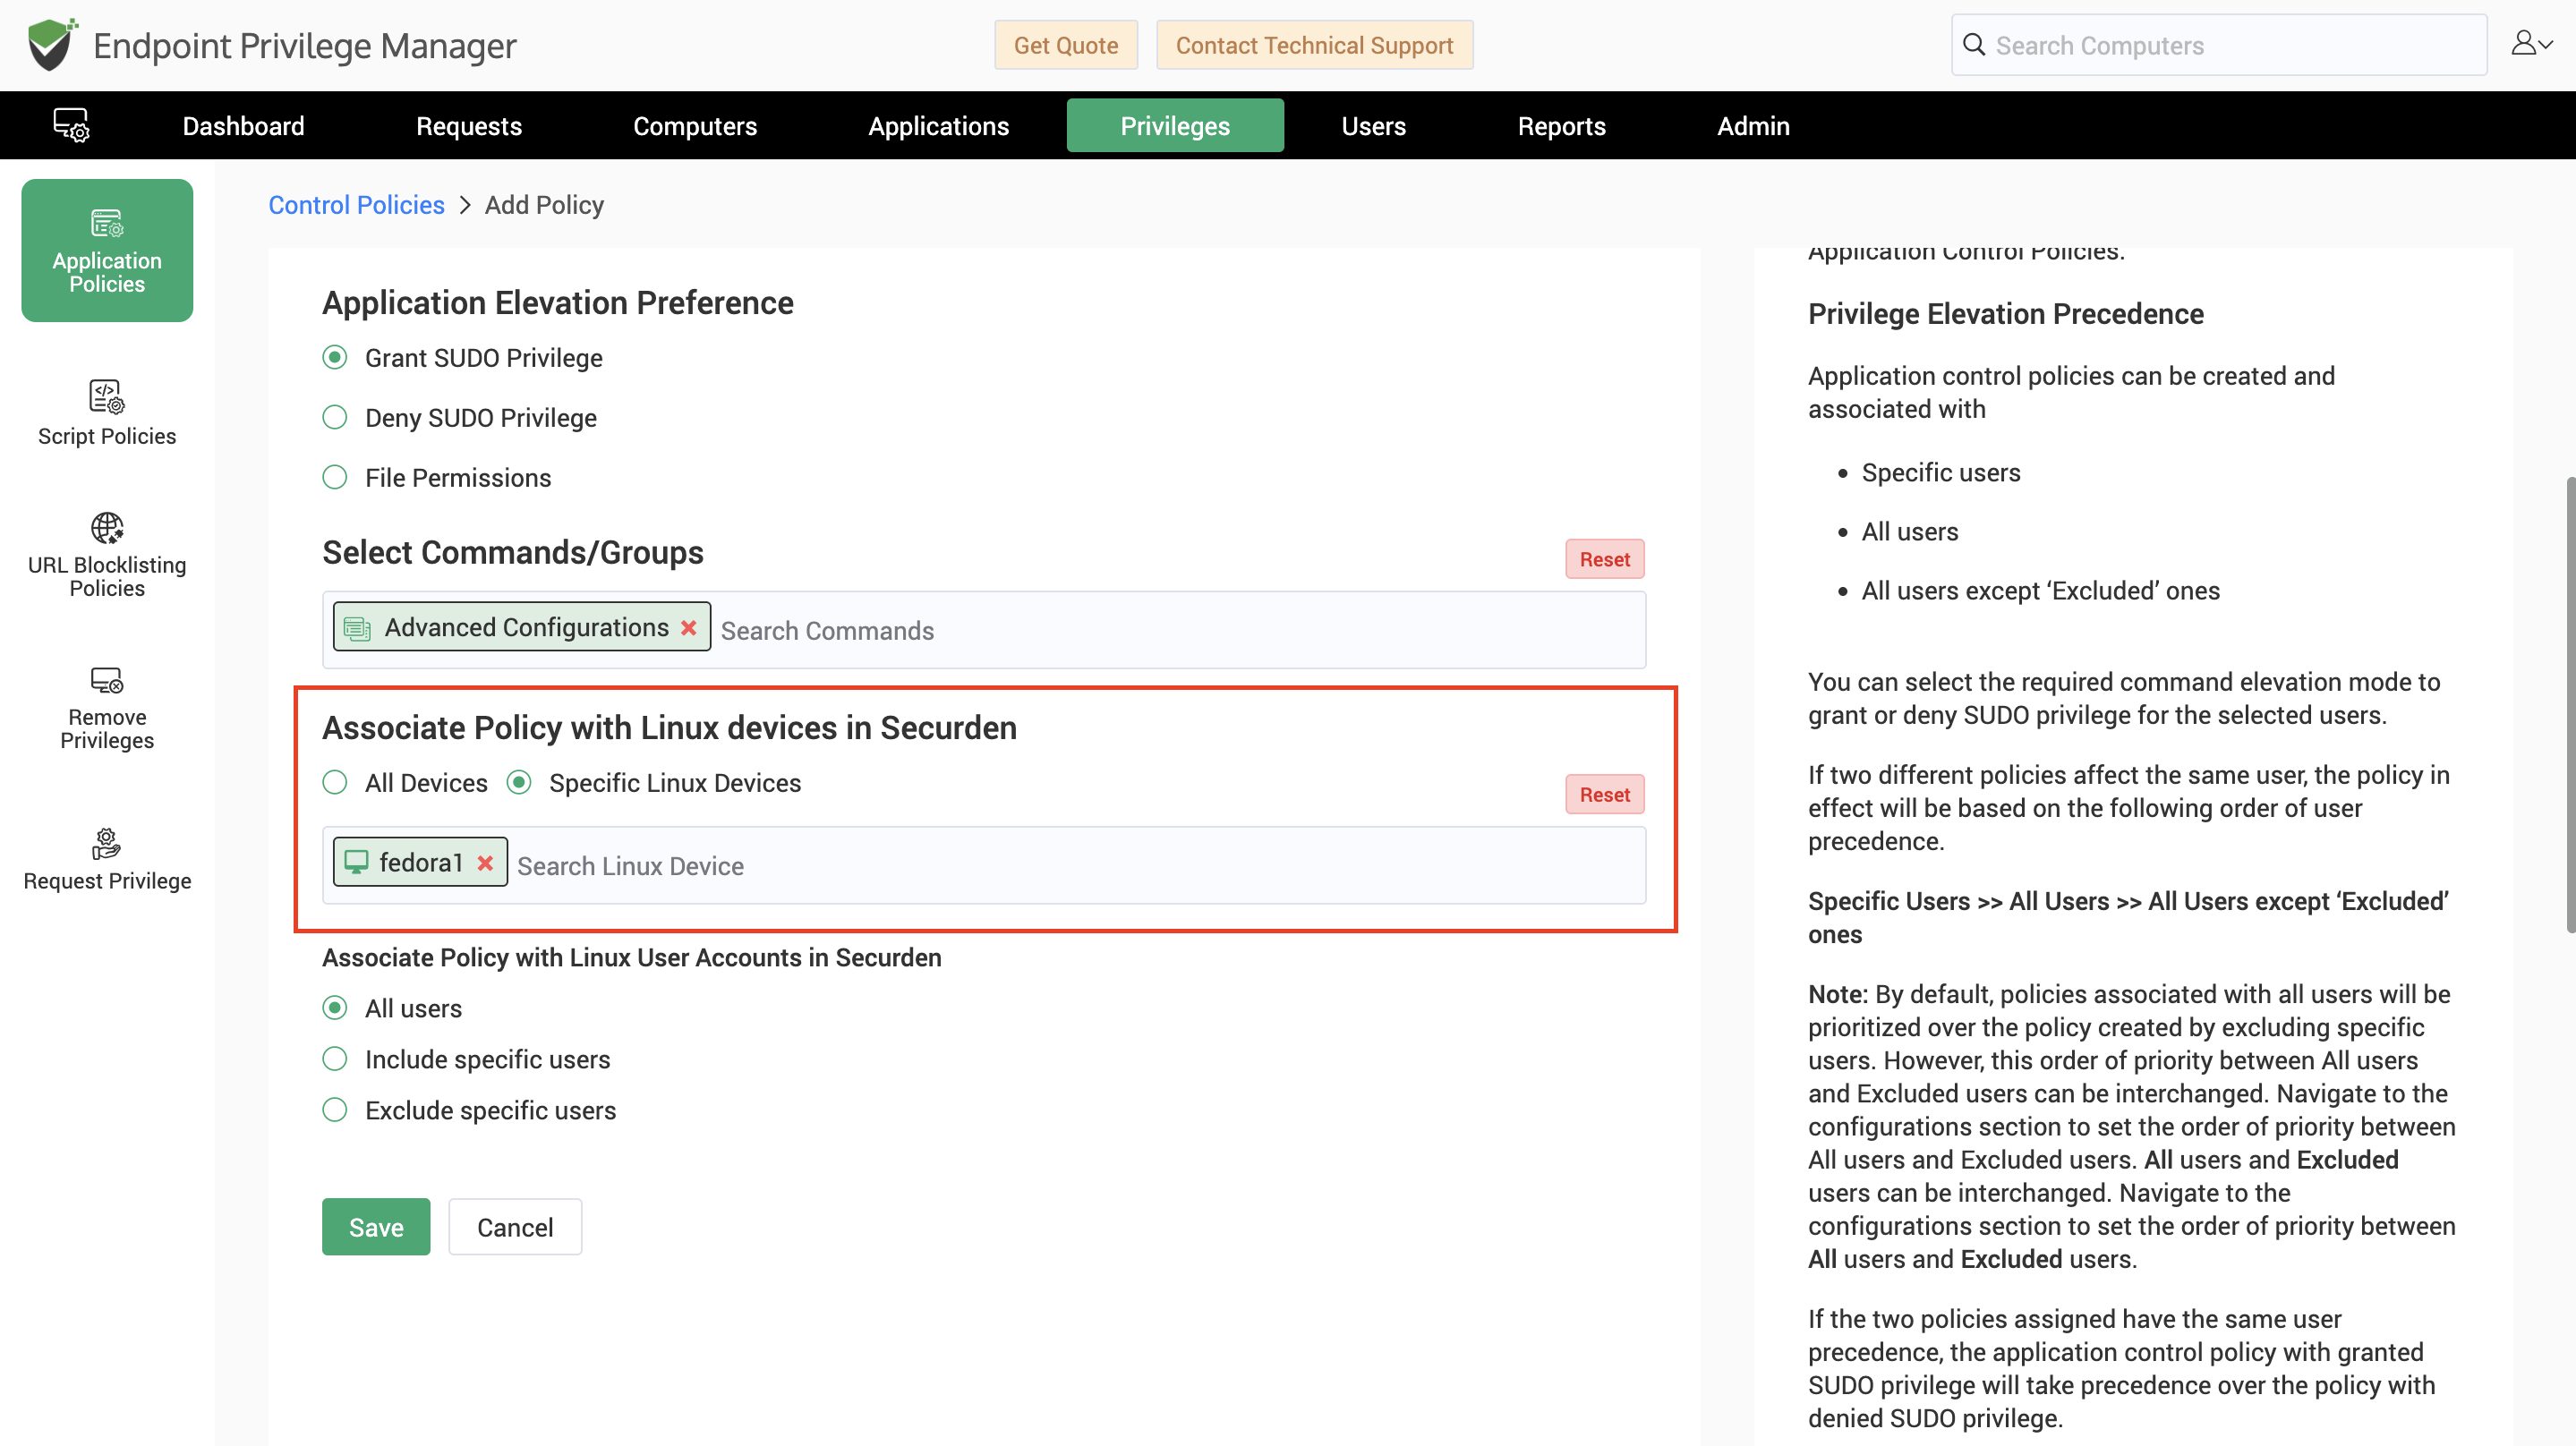The width and height of the screenshot is (2576, 1446).
Task: Select Deny SUDO Privilege option
Action: pos(335,417)
